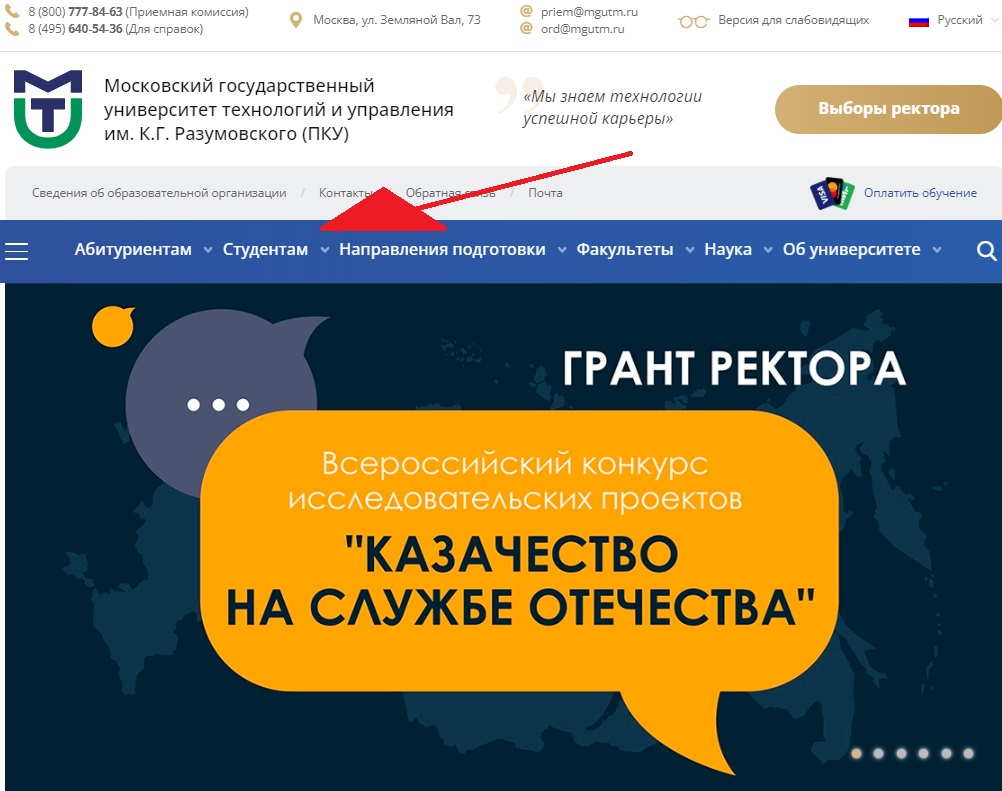Image resolution: width=1002 pixels, height=791 pixels.
Task: Switch to the third carousel slide dot
Action: tap(901, 753)
